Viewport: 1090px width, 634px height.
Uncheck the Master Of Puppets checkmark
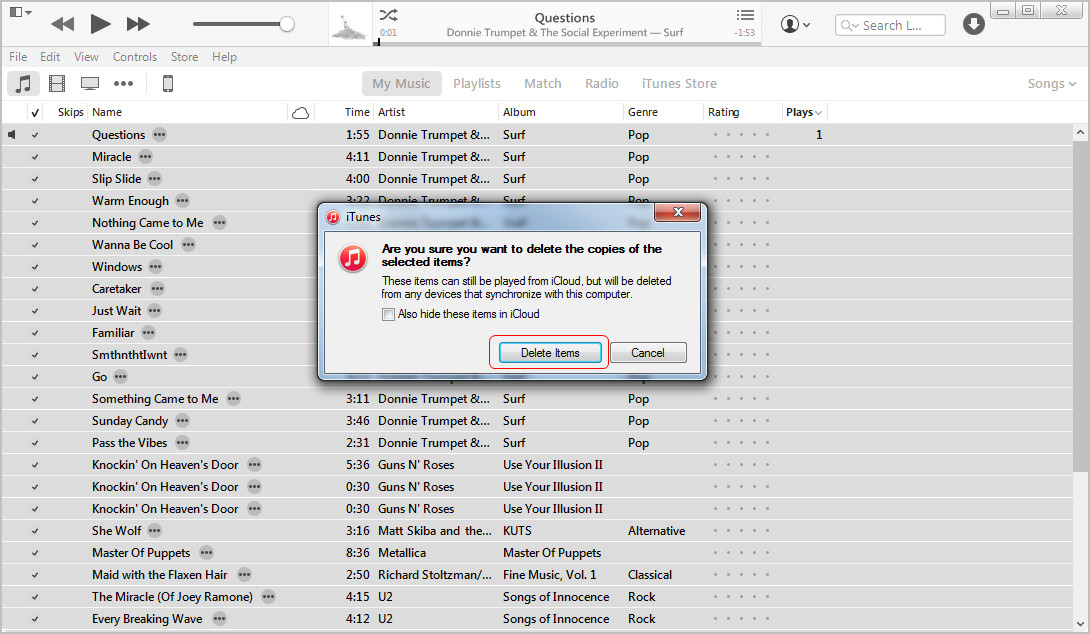click(35, 553)
